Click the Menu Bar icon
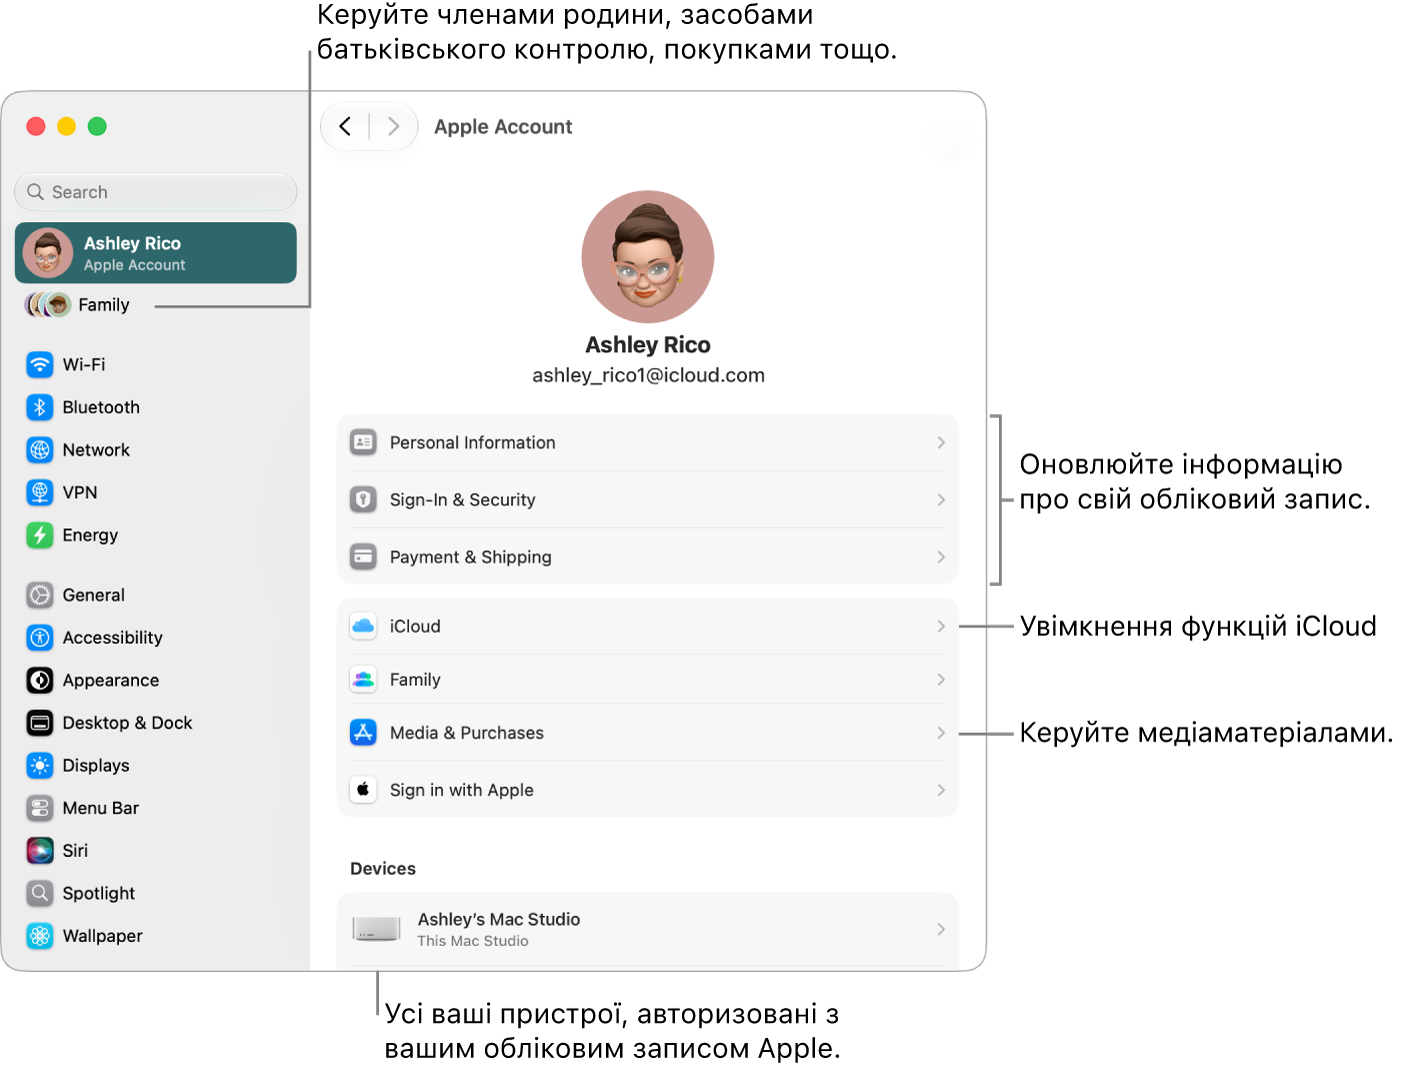Viewport: 1410px width, 1067px height. pos(40,808)
